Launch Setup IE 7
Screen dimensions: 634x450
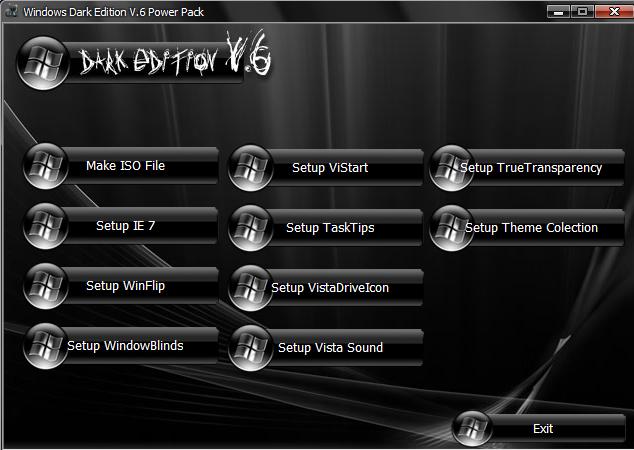(121, 226)
